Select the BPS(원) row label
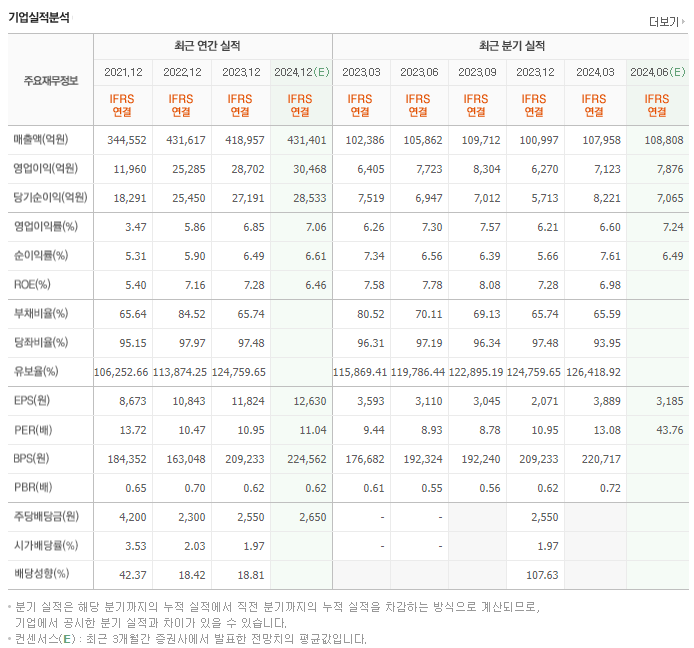The width and height of the screenshot is (694, 648). [x=31, y=458]
